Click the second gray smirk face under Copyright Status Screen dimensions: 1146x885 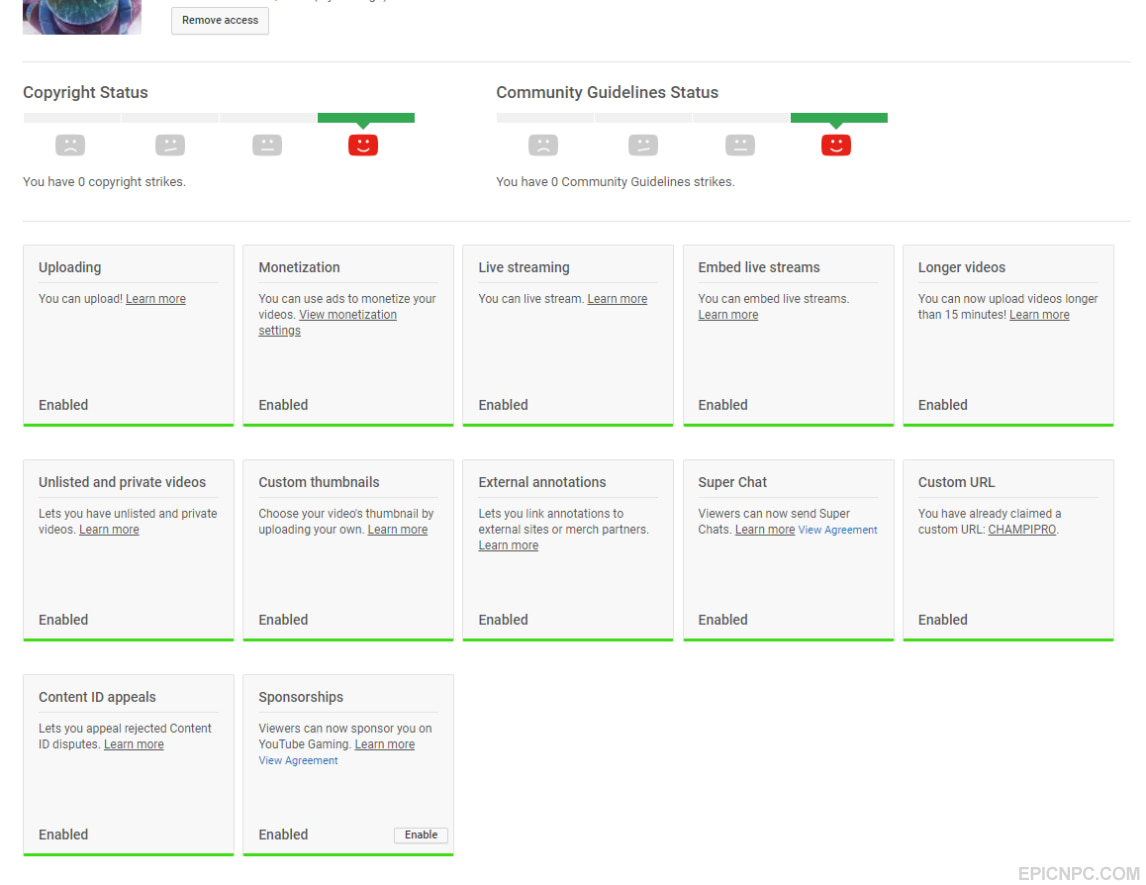tap(170, 145)
